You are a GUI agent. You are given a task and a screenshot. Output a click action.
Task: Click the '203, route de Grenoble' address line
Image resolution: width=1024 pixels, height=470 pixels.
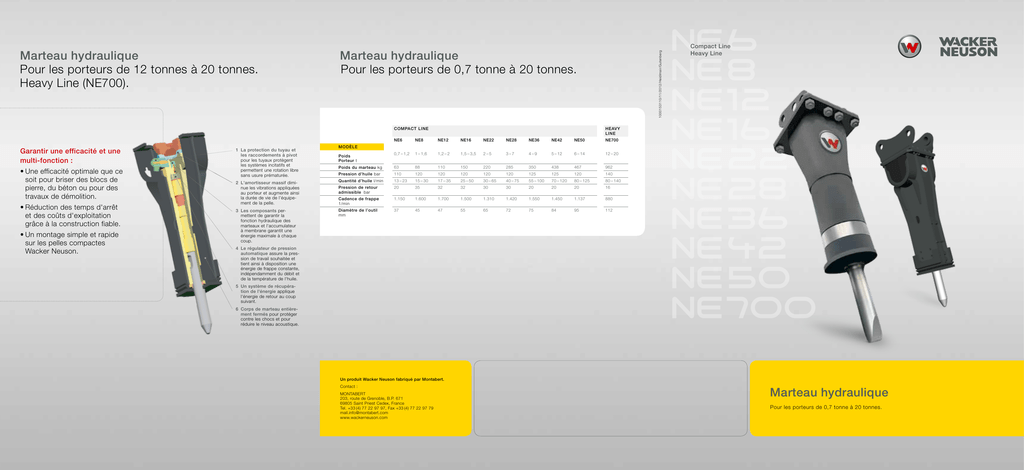tap(372, 398)
